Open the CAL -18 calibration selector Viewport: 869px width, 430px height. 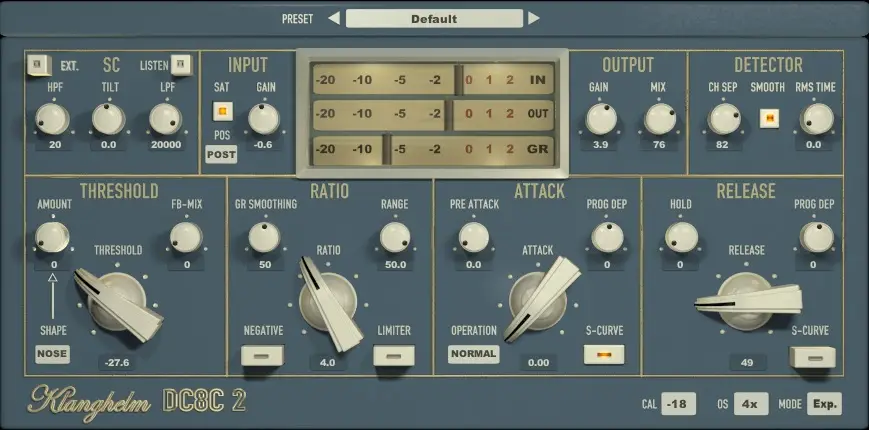tap(678, 404)
